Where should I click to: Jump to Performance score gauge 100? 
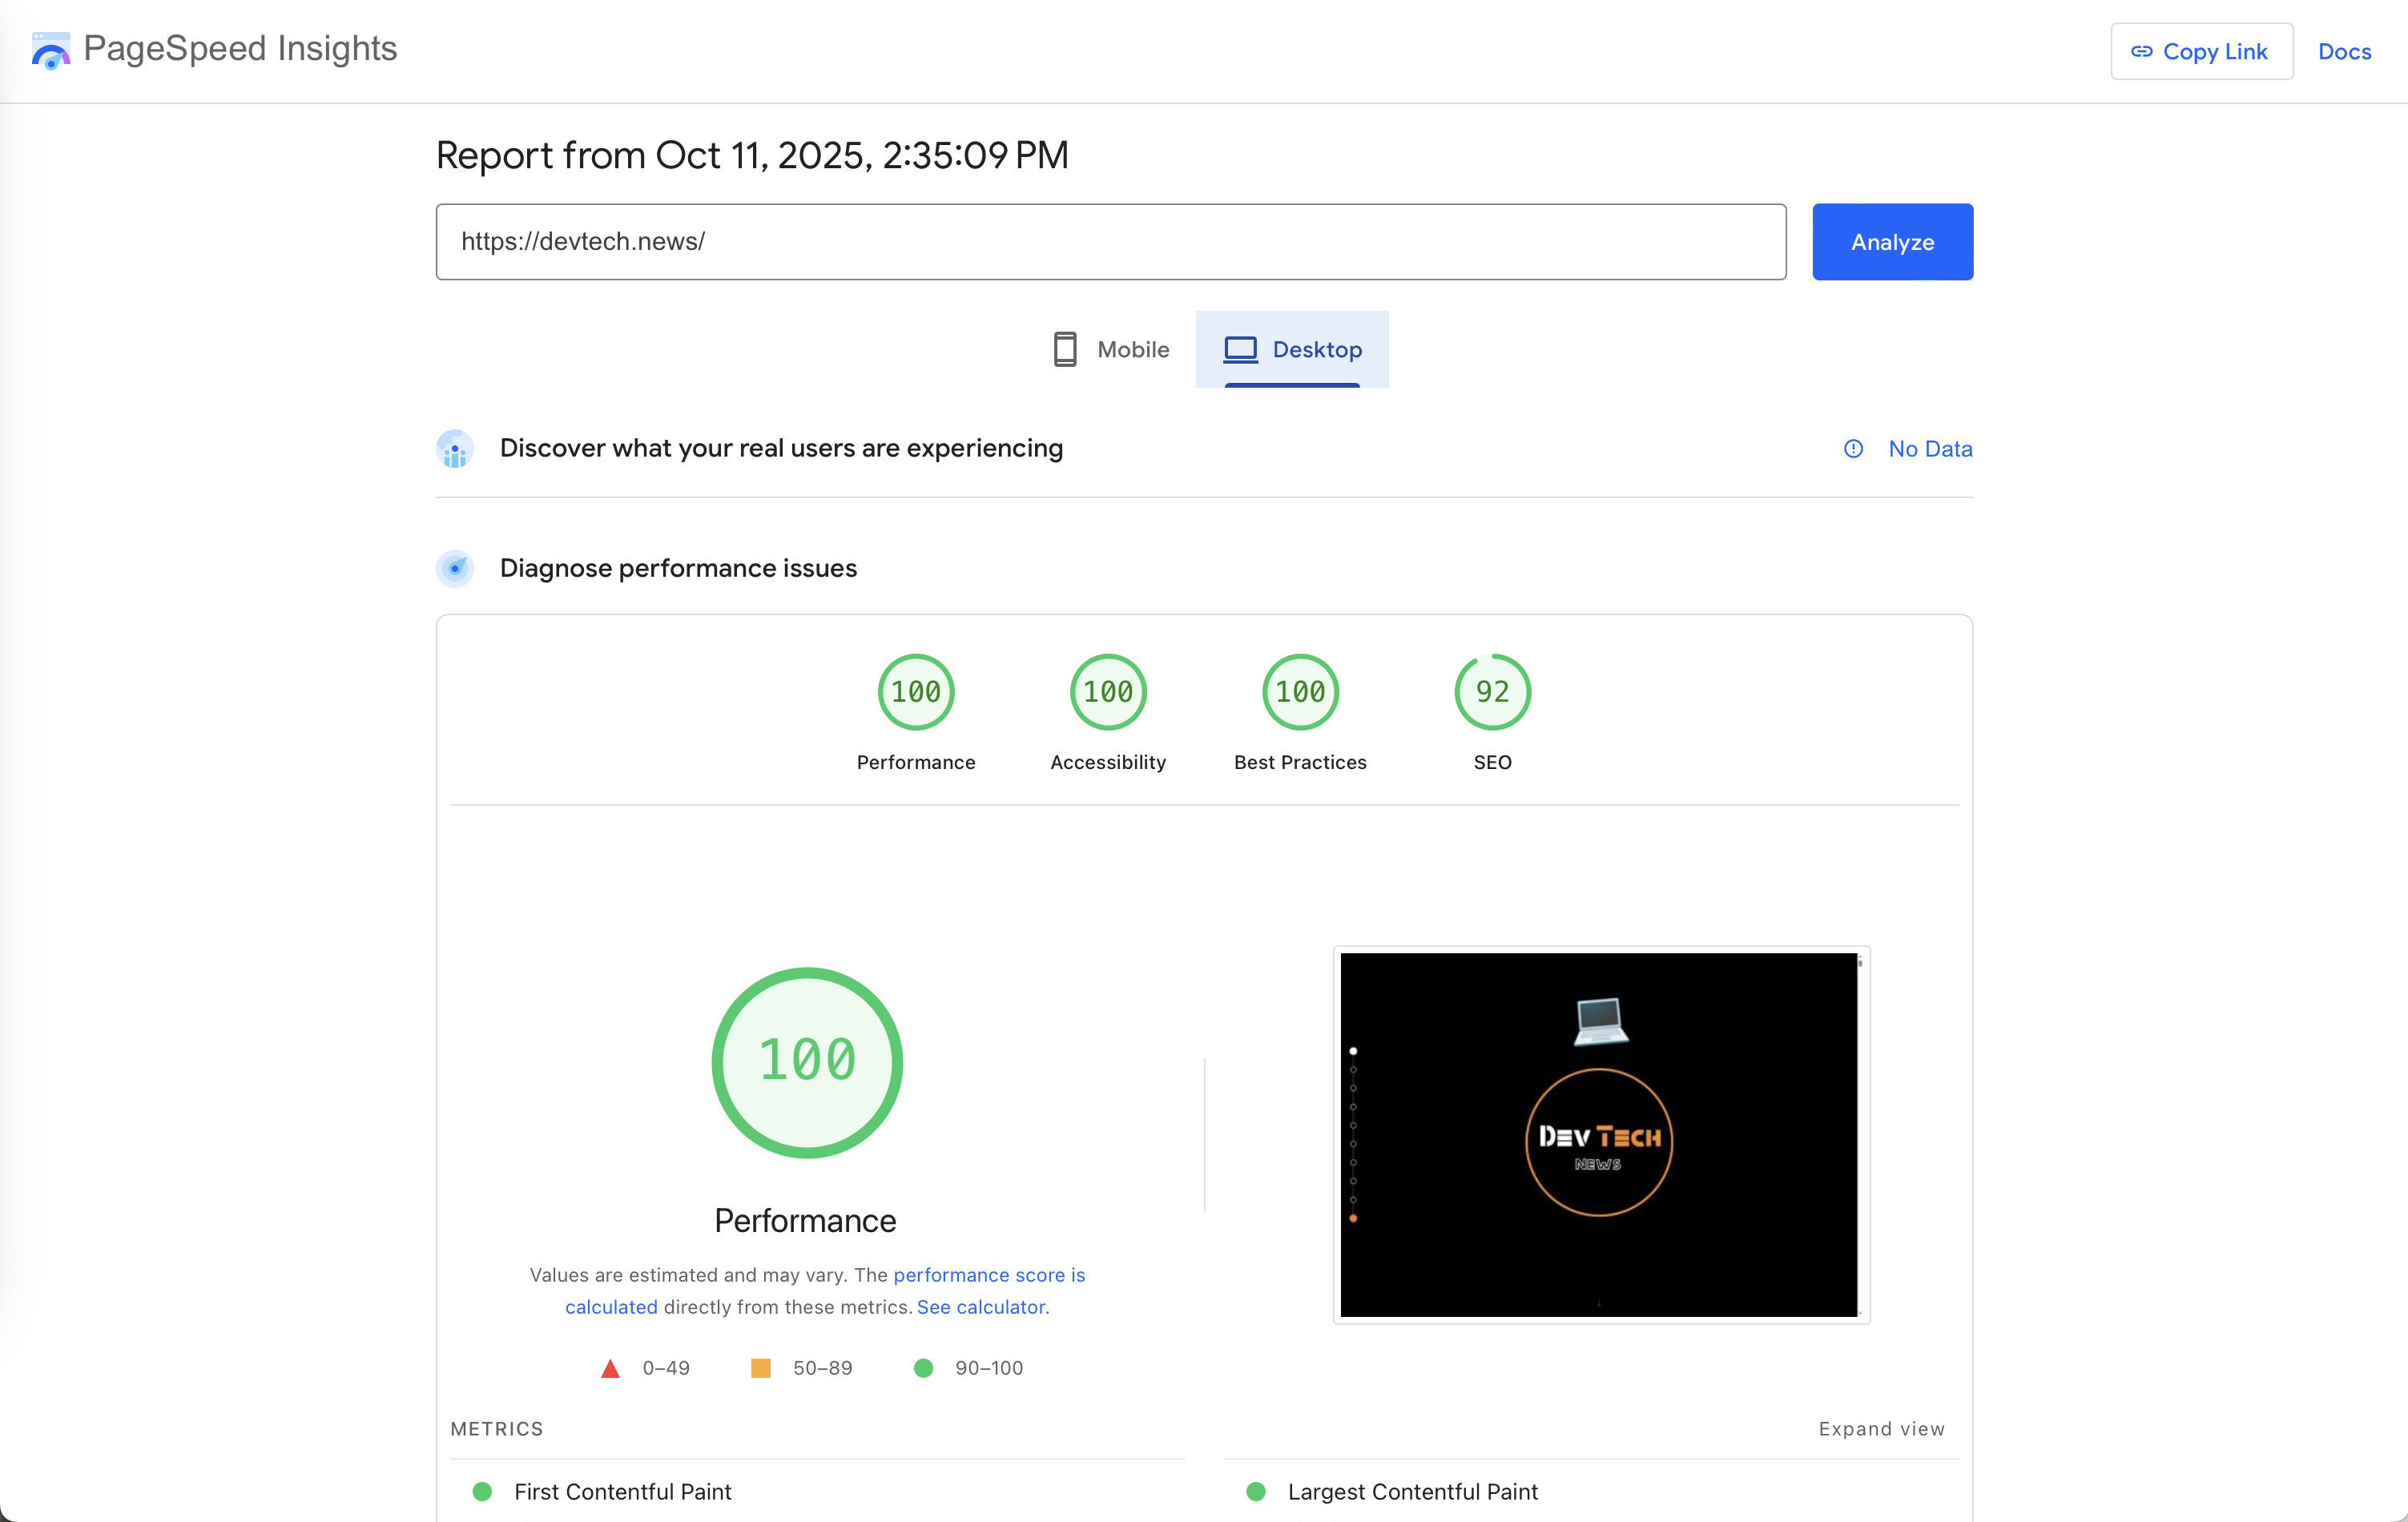point(915,692)
